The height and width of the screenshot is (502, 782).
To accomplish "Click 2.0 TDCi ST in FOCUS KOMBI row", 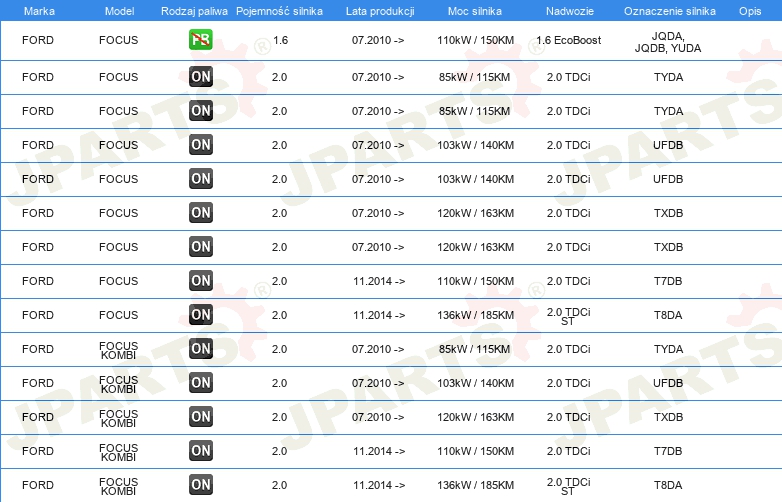I will click(x=569, y=486).
